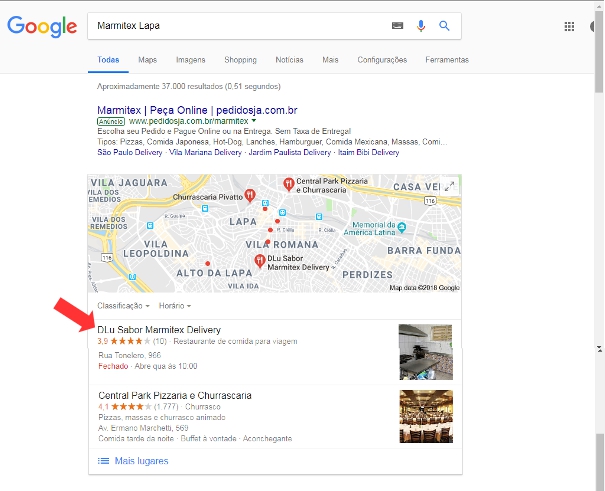Open the São Paulo Delivery sitelink
This screenshot has width=605, height=491.
pyautogui.click(x=130, y=152)
